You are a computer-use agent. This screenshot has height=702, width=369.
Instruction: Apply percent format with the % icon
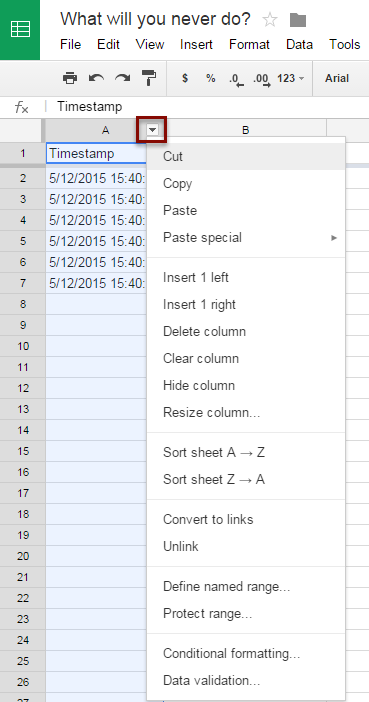(210, 78)
